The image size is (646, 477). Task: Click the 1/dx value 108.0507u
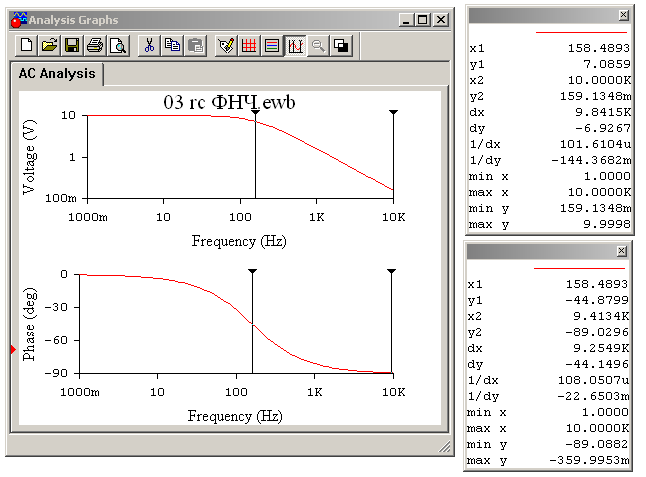click(593, 380)
